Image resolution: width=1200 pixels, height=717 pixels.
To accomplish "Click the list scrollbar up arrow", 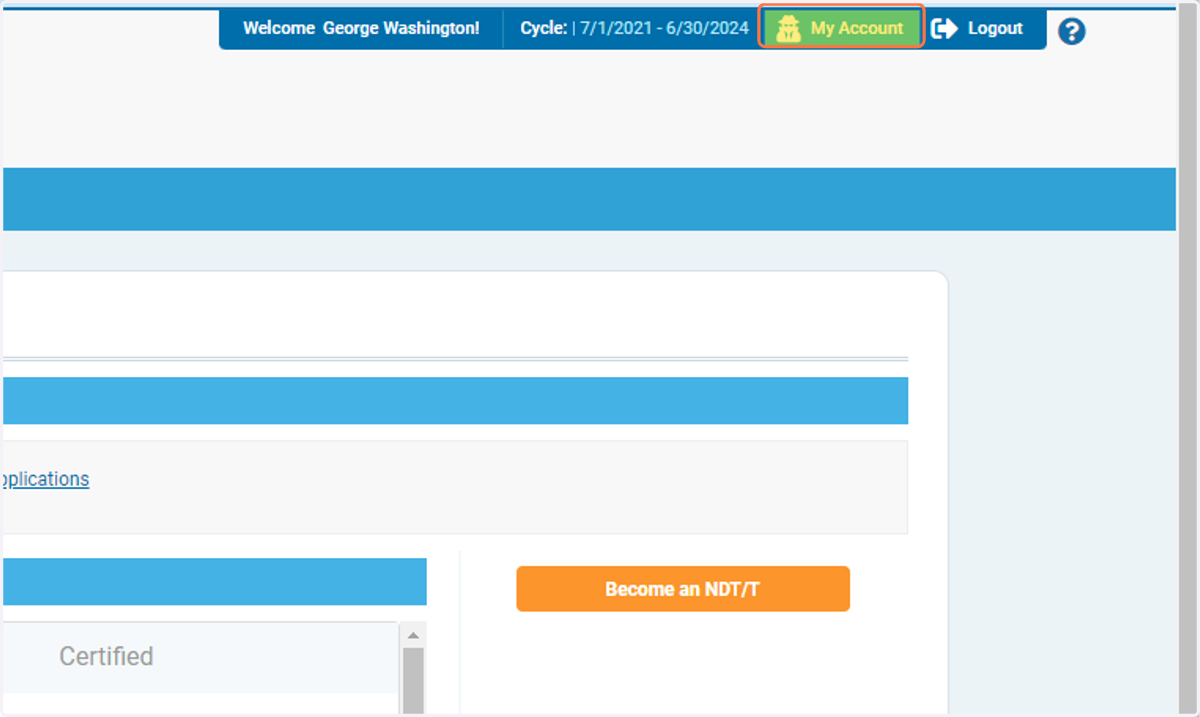I will tap(413, 635).
